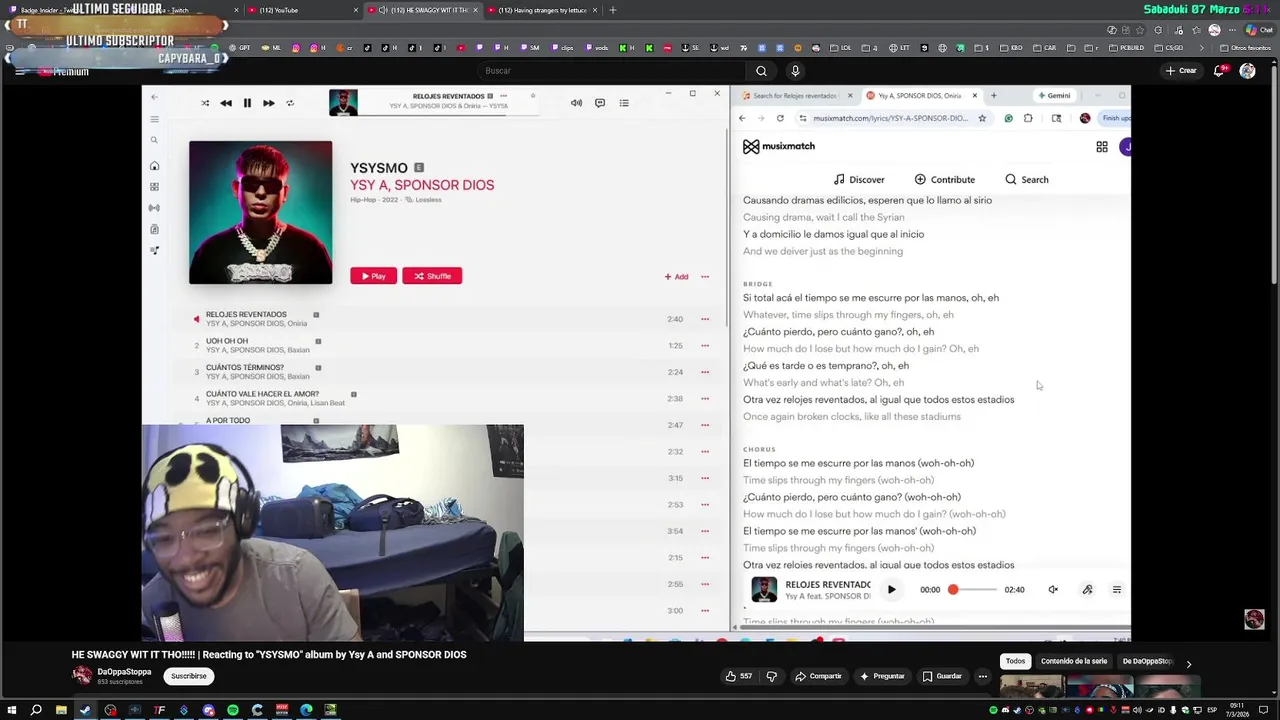The image size is (1280, 720).
Task: Open options for UOH OH OH track
Action: [705, 346]
